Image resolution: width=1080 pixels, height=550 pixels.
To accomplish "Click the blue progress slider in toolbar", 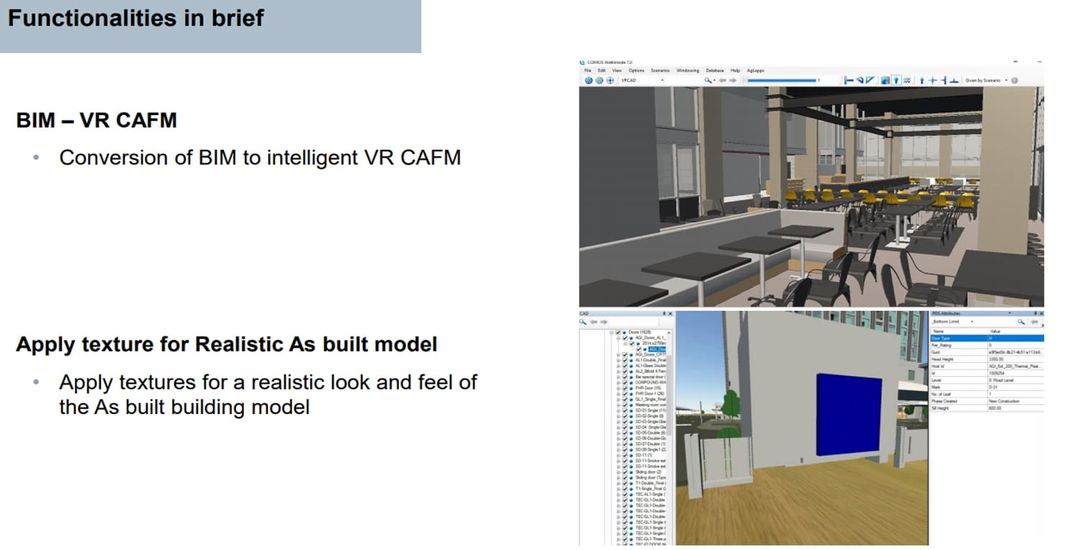I will 782,80.
